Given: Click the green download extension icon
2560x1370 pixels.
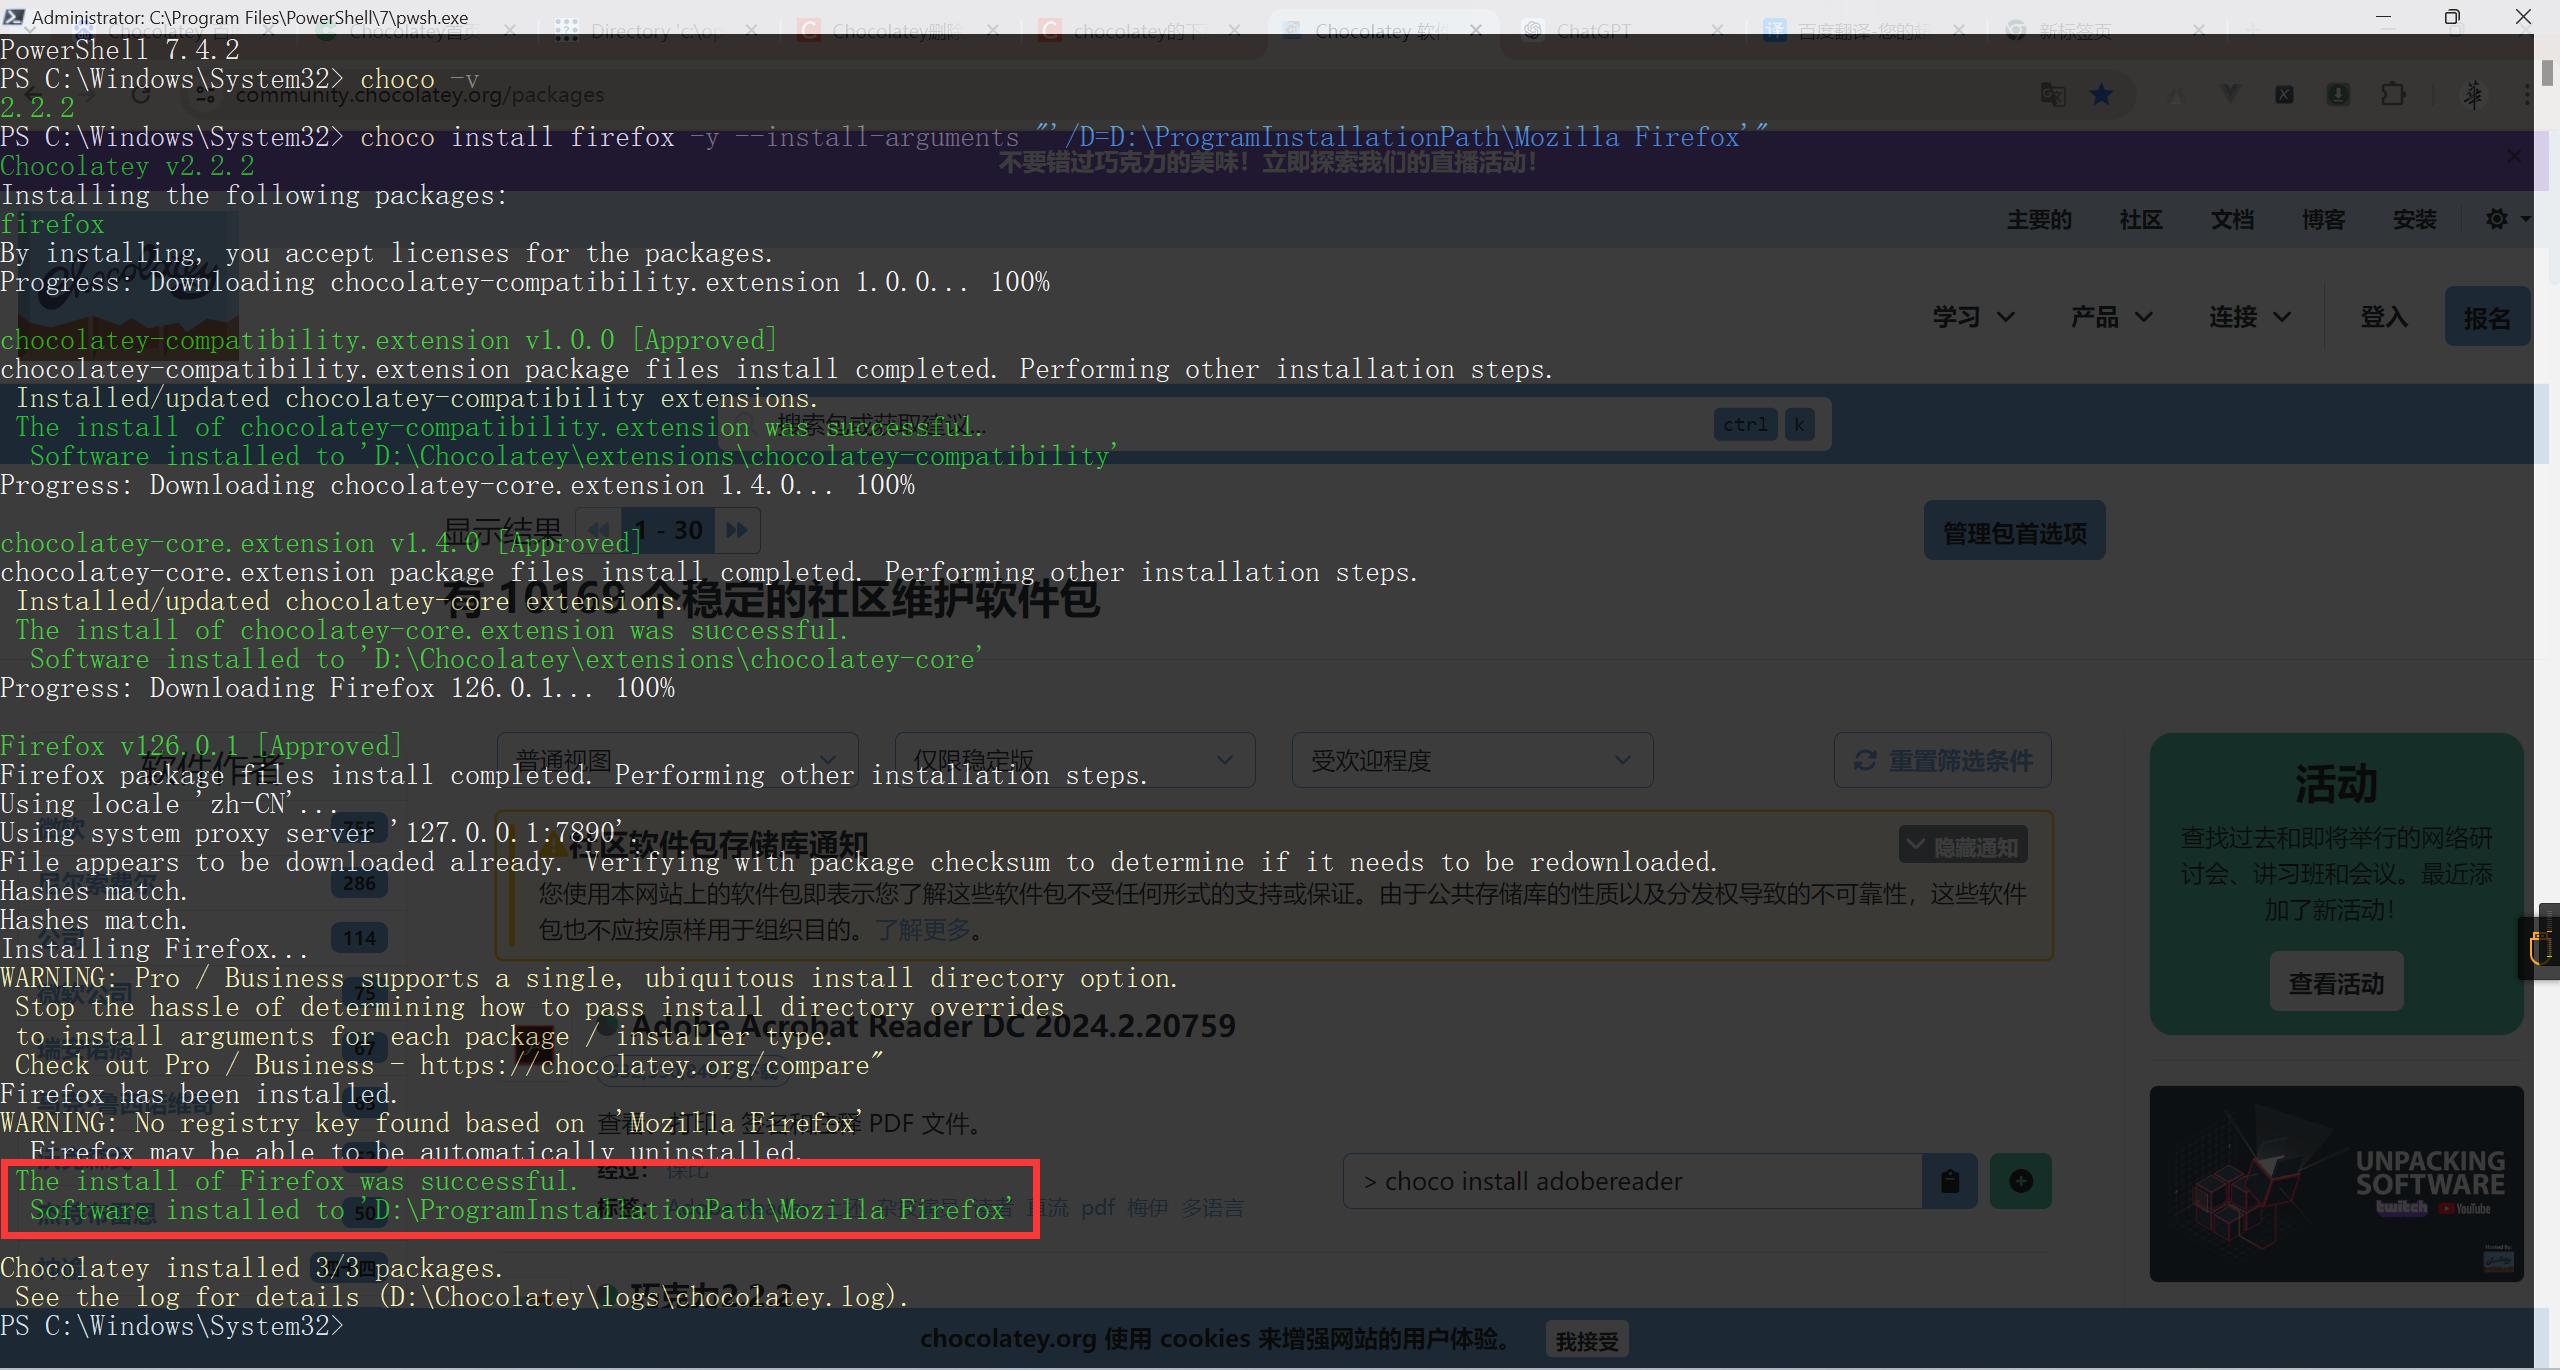Looking at the screenshot, I should pos(2338,95).
